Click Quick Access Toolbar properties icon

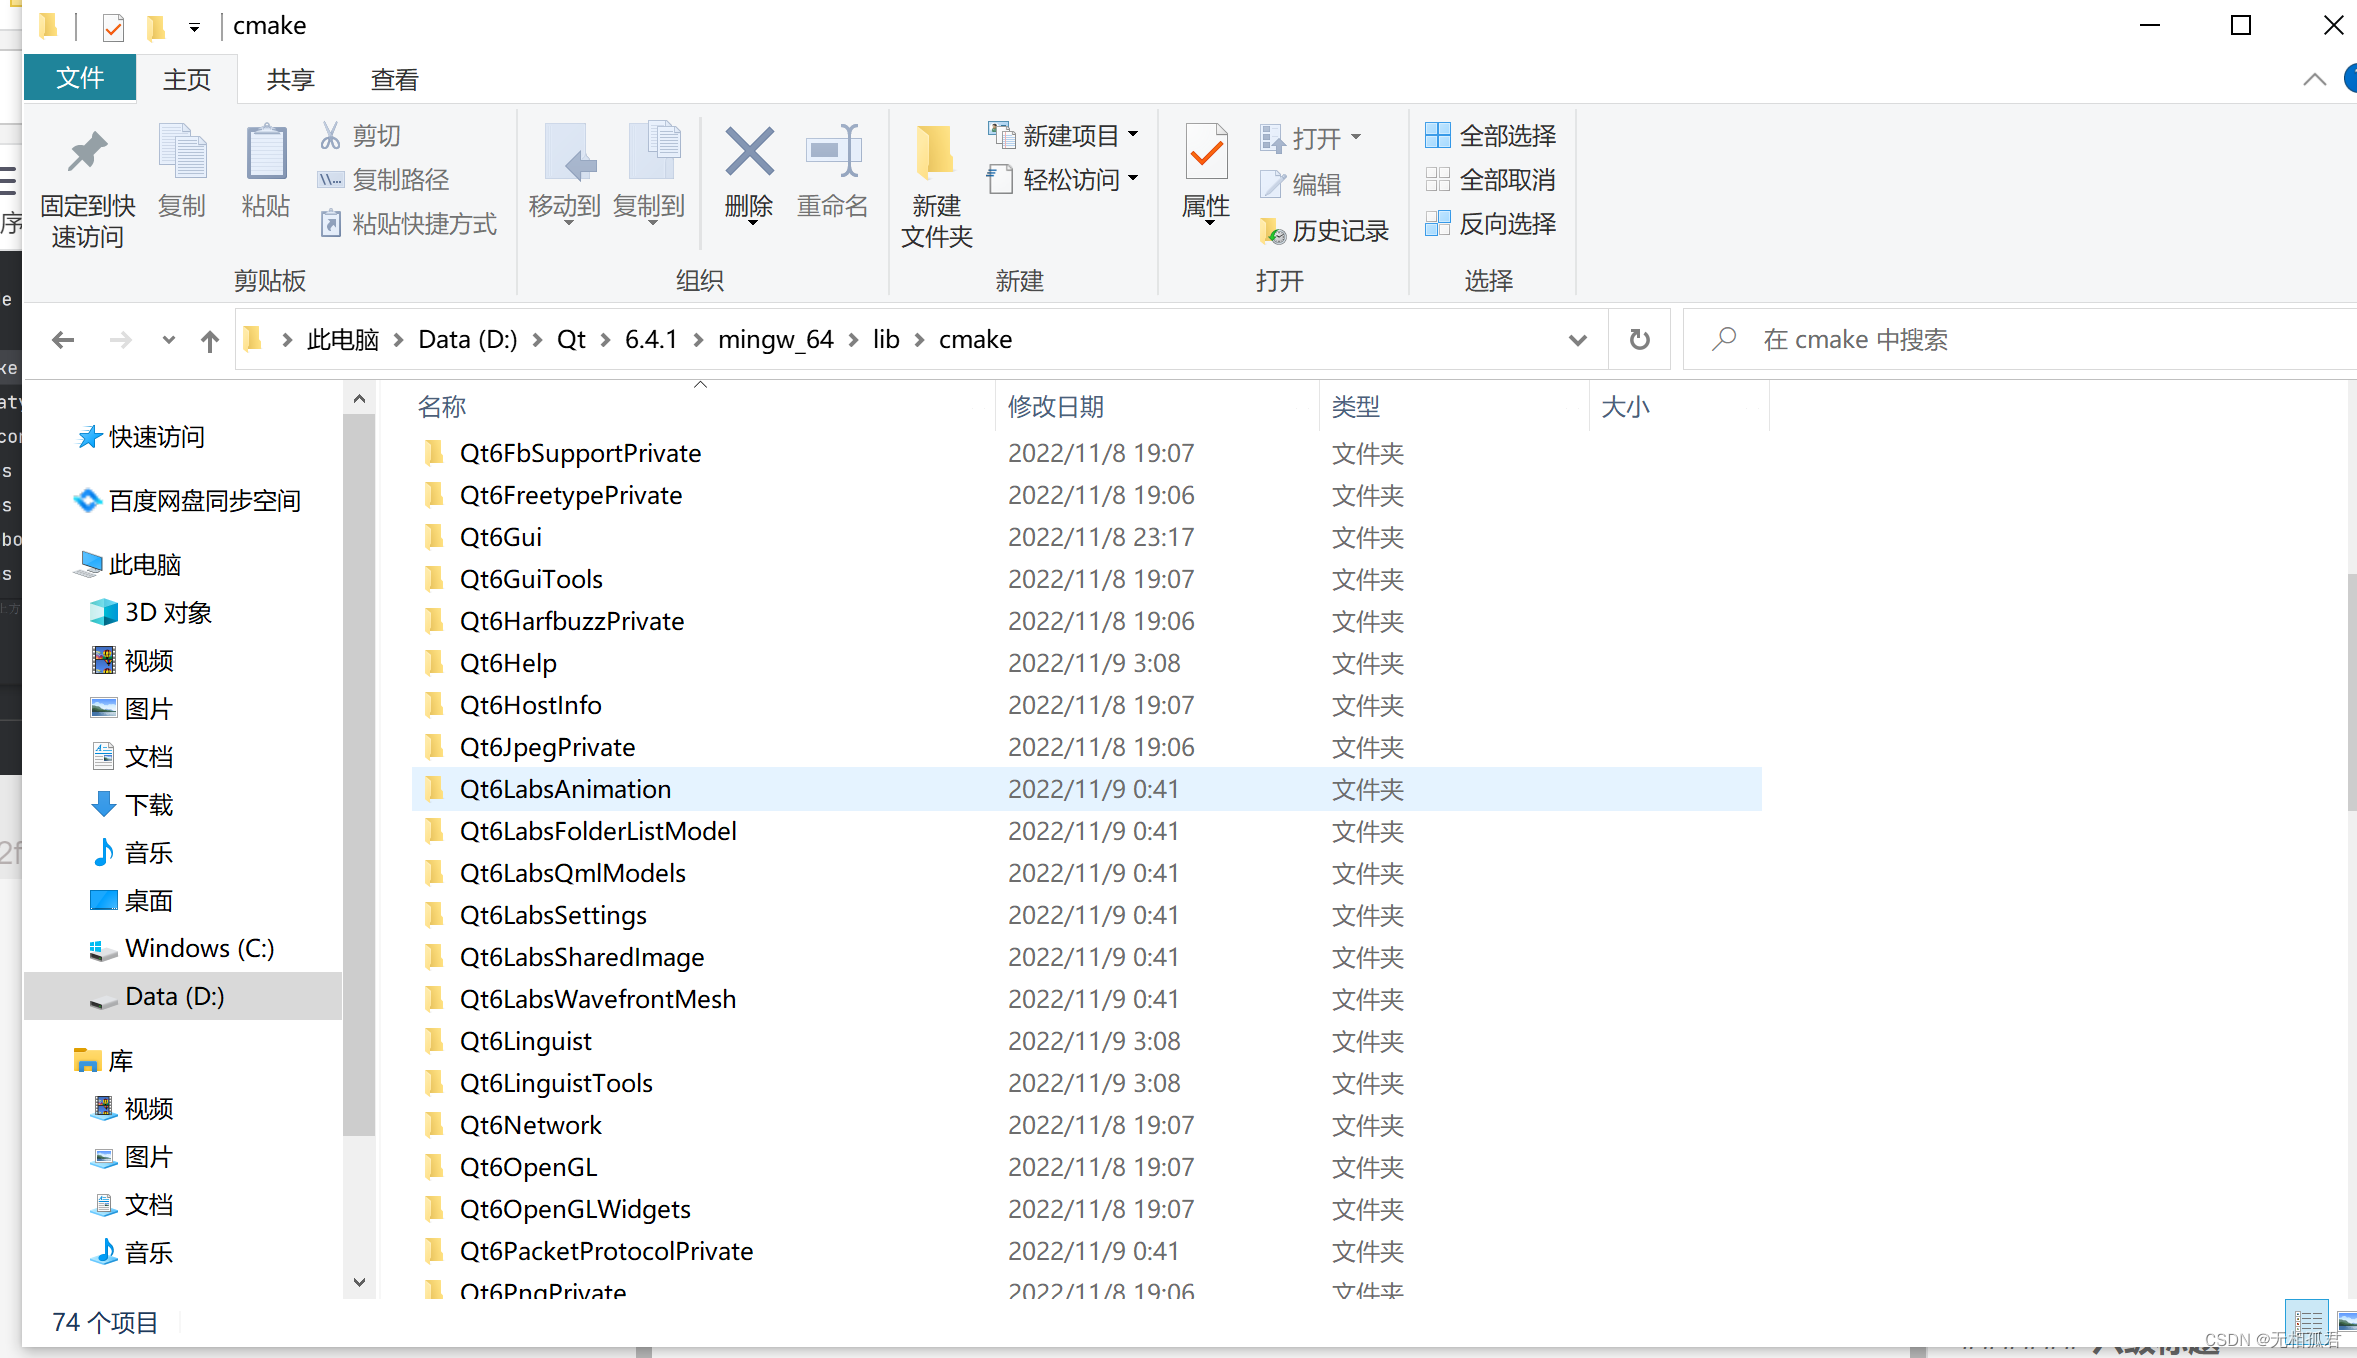point(113,27)
